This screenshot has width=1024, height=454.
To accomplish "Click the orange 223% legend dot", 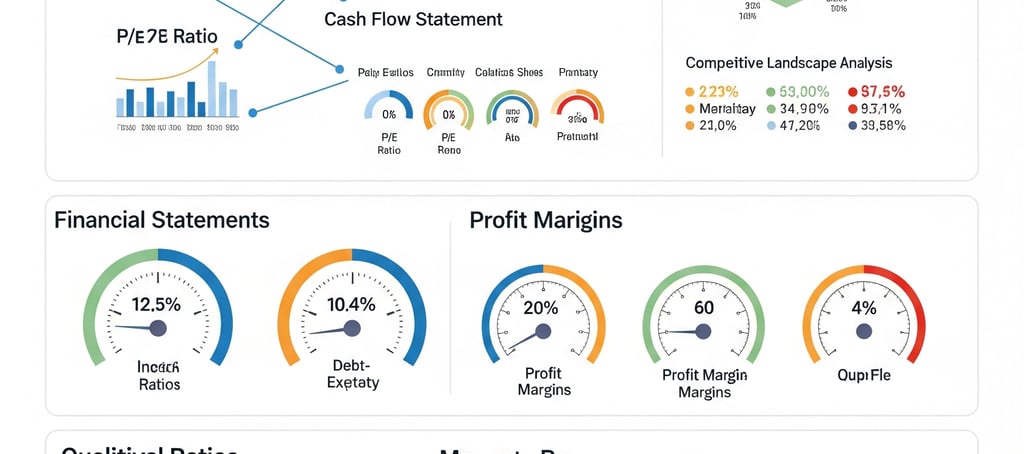I will [689, 92].
